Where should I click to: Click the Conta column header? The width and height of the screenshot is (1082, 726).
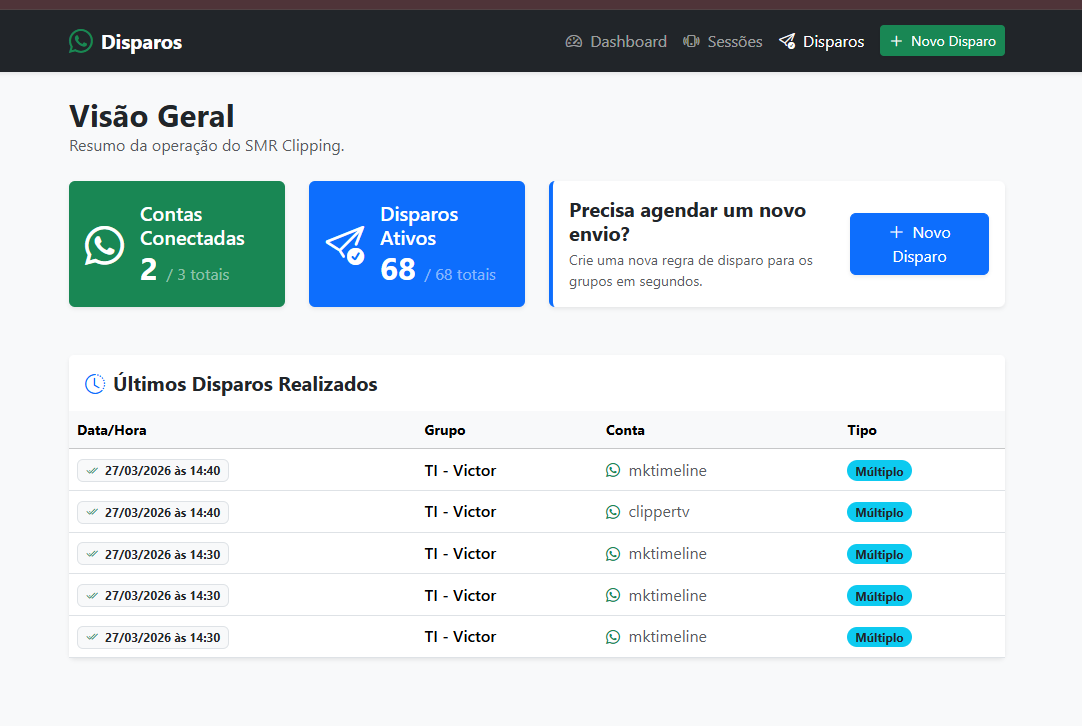[x=625, y=431]
